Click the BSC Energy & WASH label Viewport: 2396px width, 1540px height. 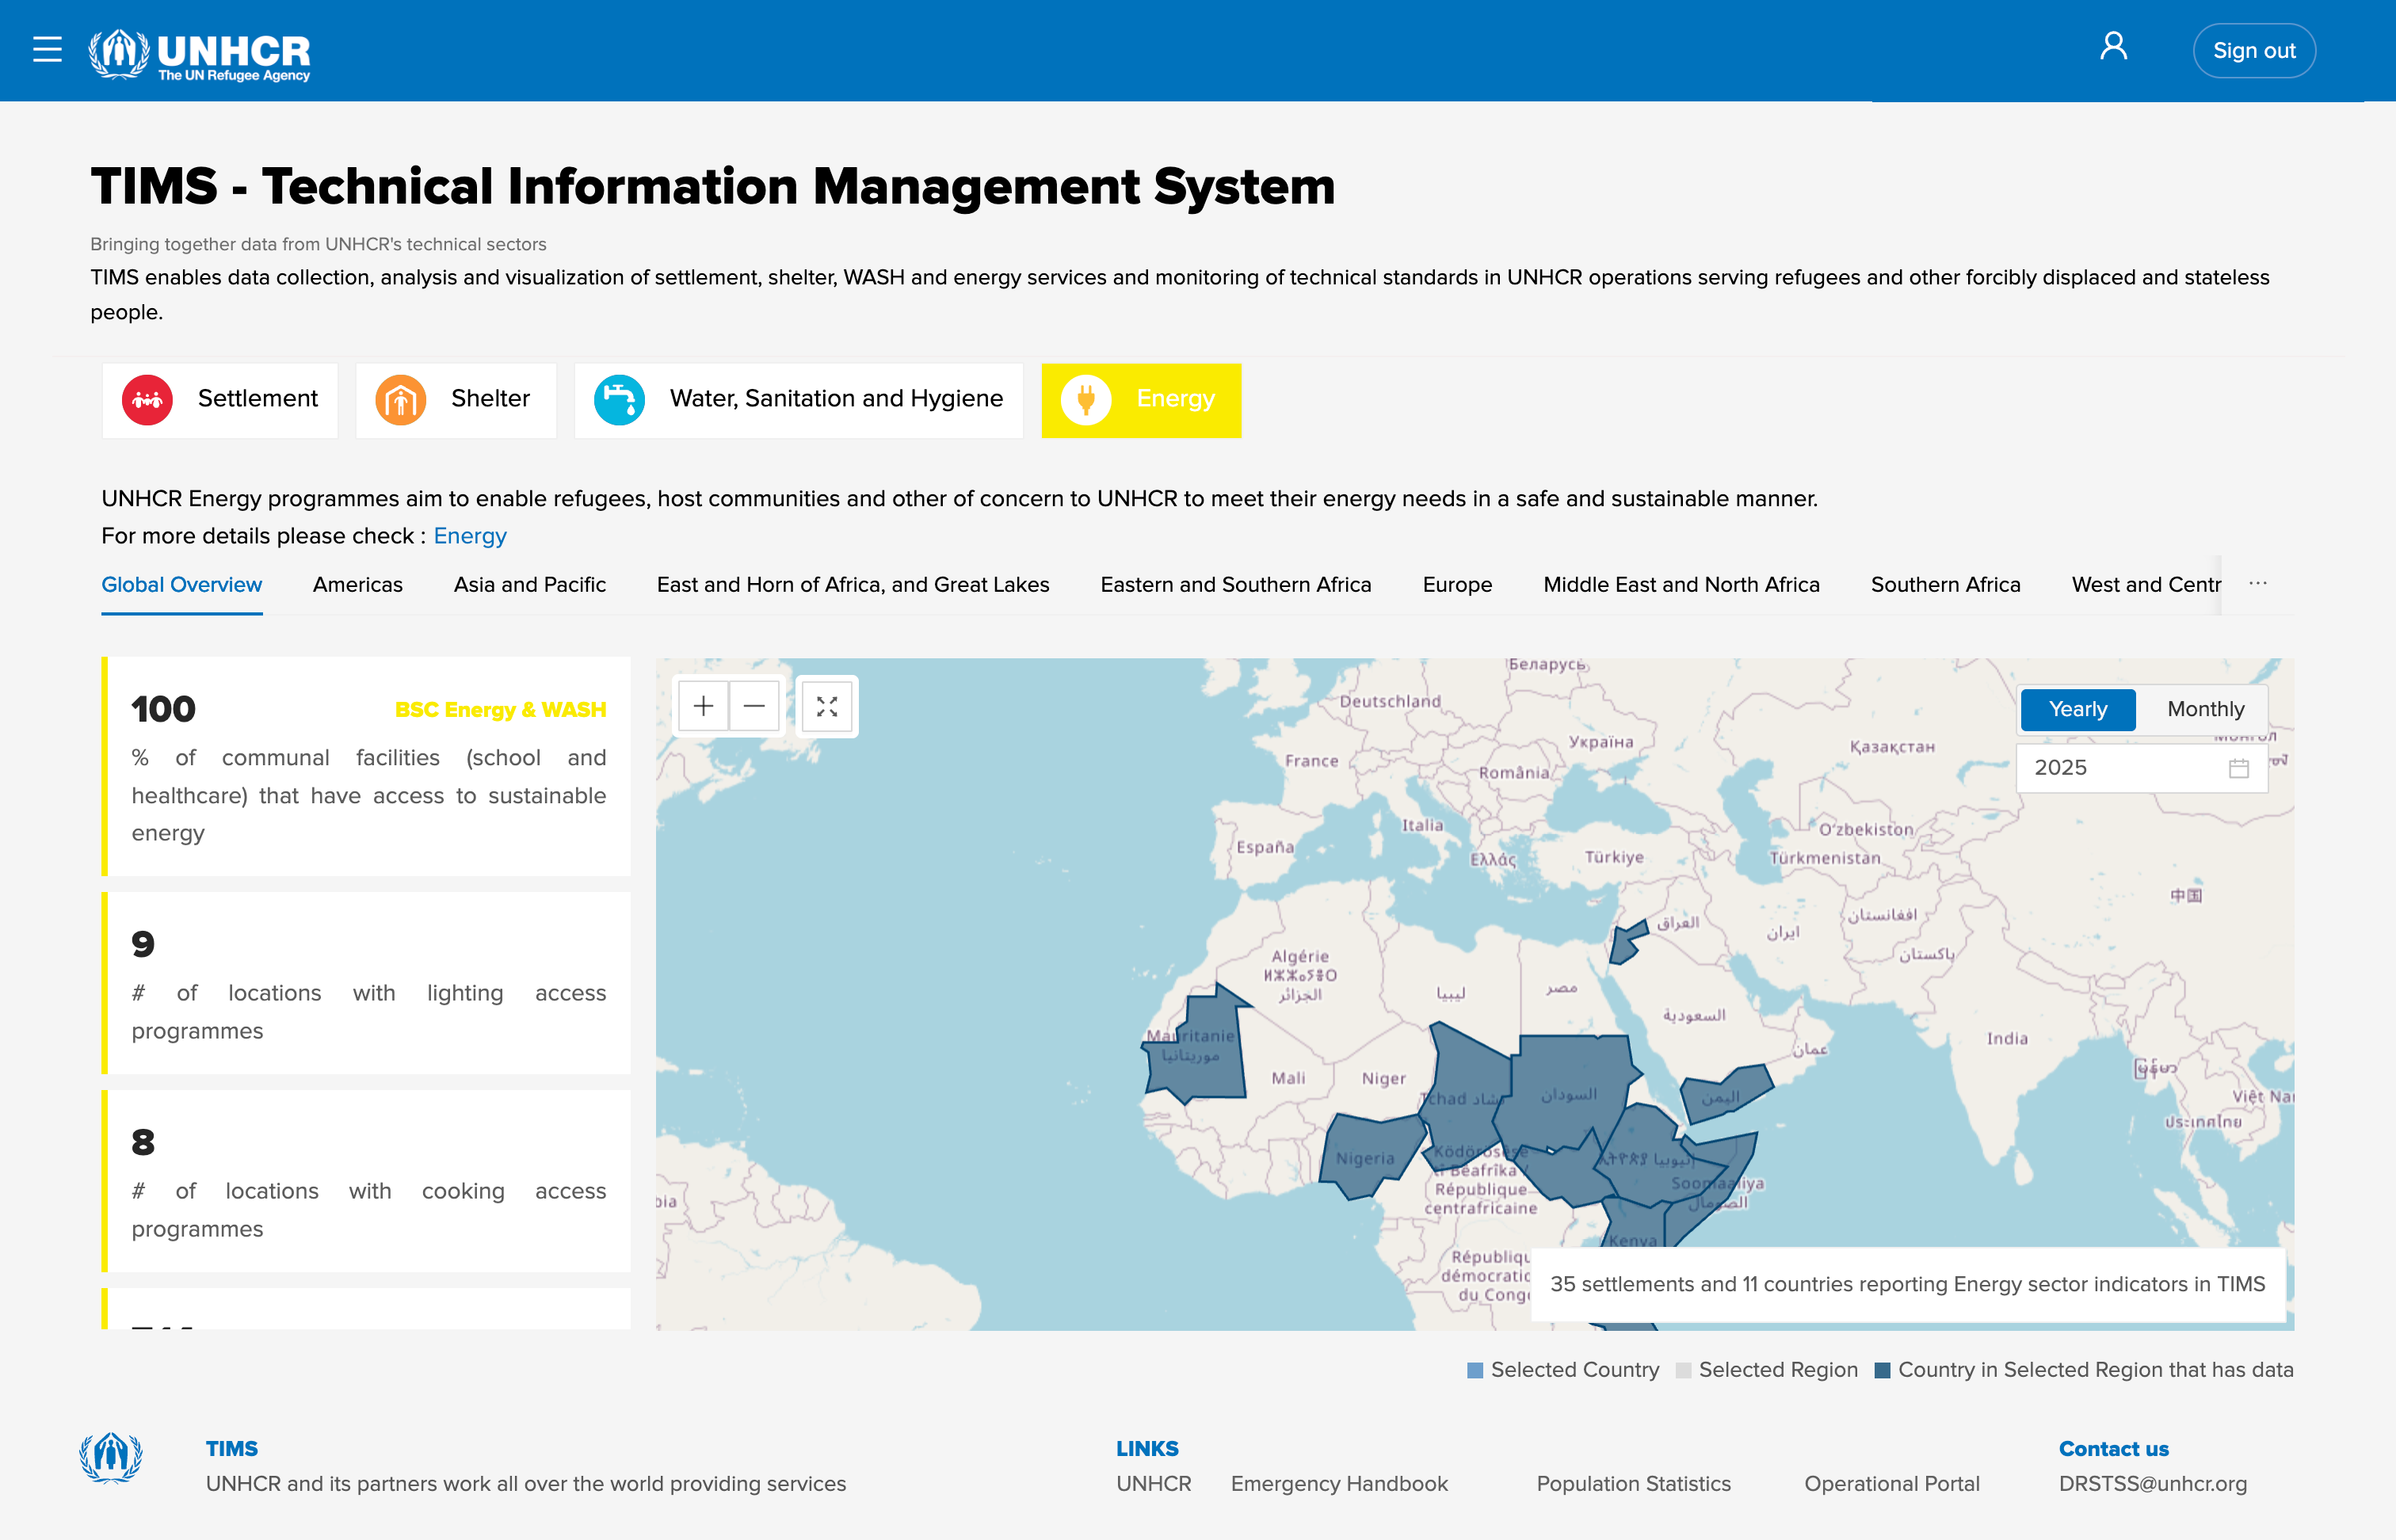click(x=501, y=710)
